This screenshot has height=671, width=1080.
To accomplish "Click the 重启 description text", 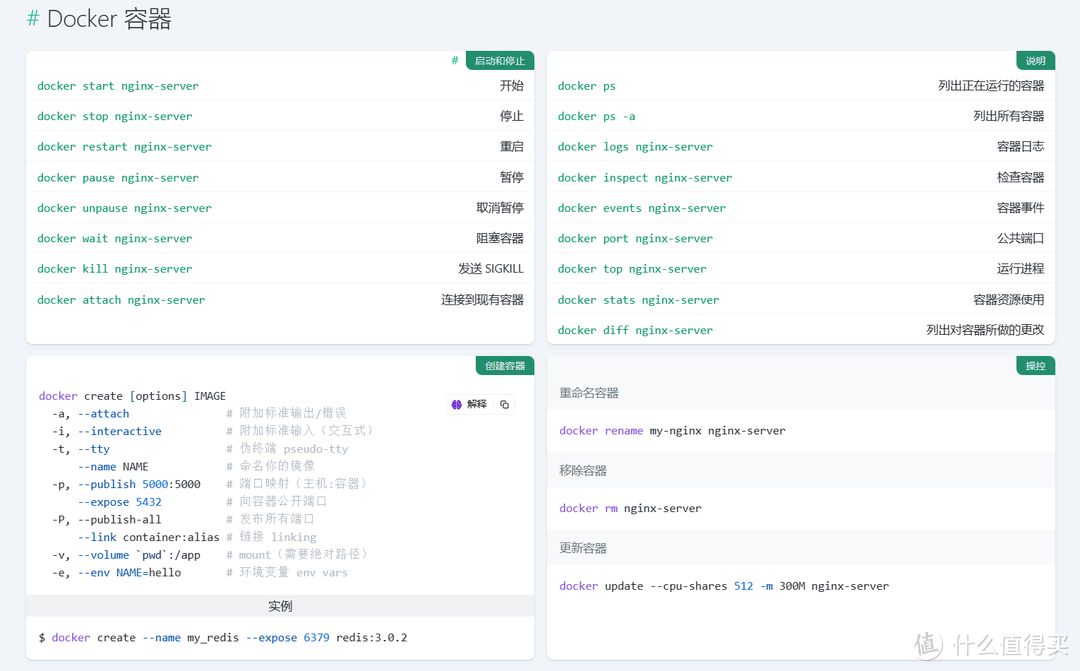I will 512,146.
